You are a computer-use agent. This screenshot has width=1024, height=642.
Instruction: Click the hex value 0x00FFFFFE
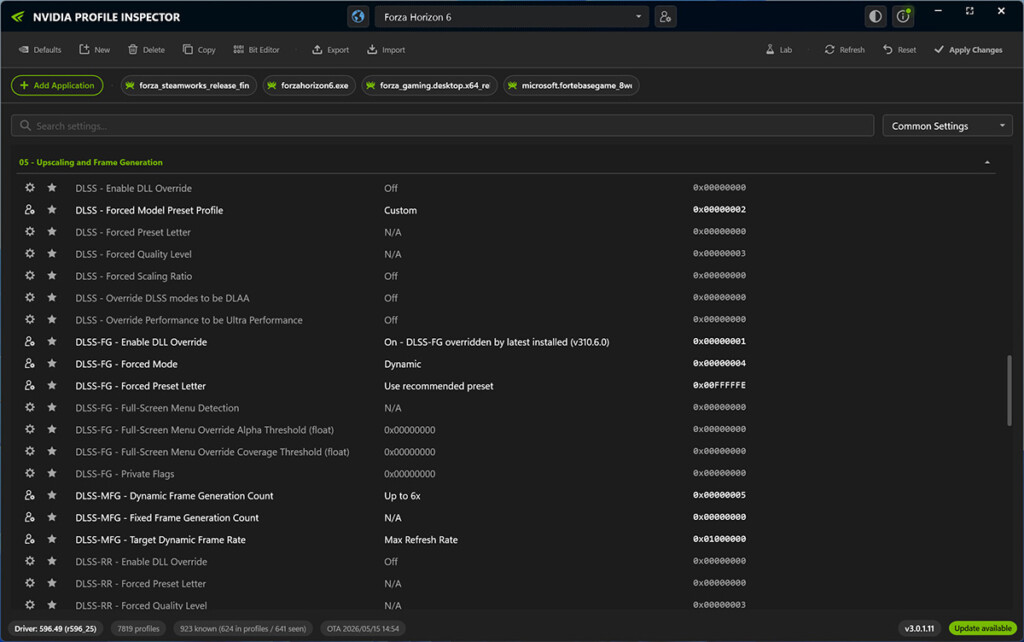[719, 385]
